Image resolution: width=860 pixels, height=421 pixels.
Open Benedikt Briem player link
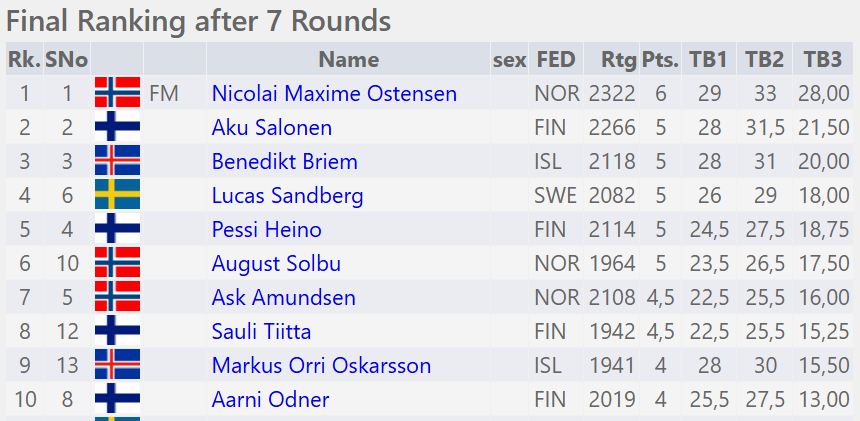[x=284, y=162]
